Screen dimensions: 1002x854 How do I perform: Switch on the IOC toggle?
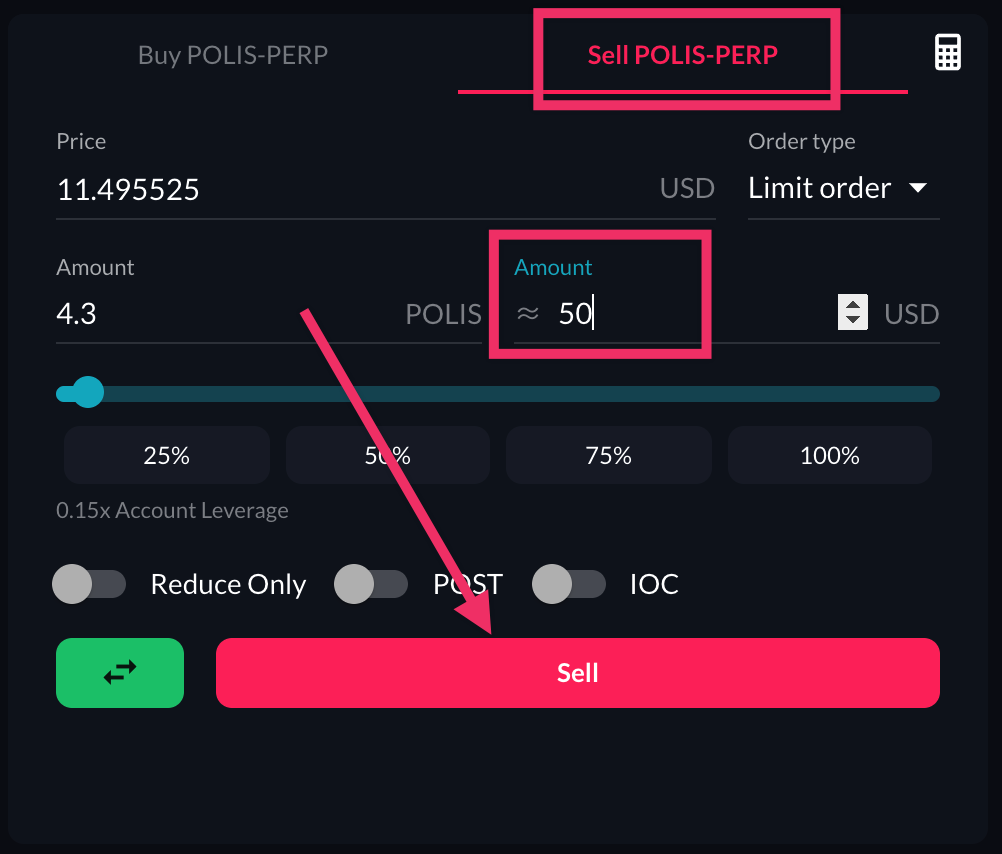[569, 585]
